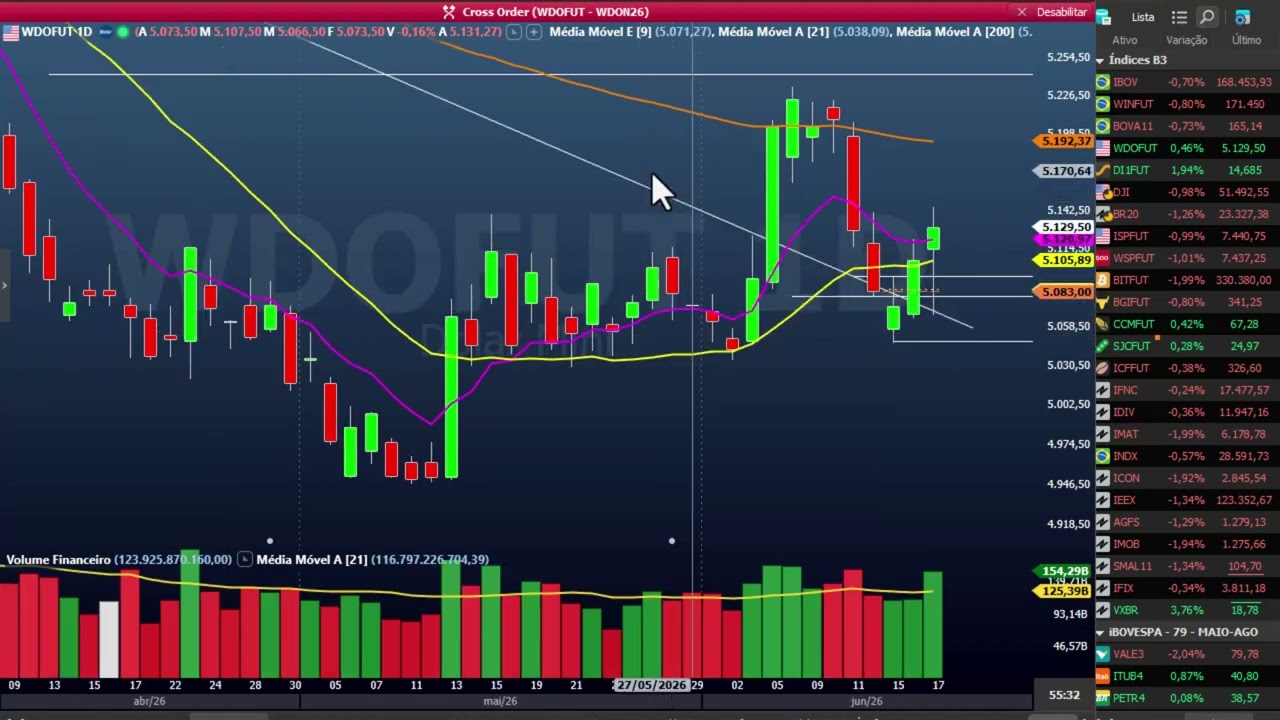Sort by the Ativo column header
The height and width of the screenshot is (720, 1280).
click(x=1125, y=40)
